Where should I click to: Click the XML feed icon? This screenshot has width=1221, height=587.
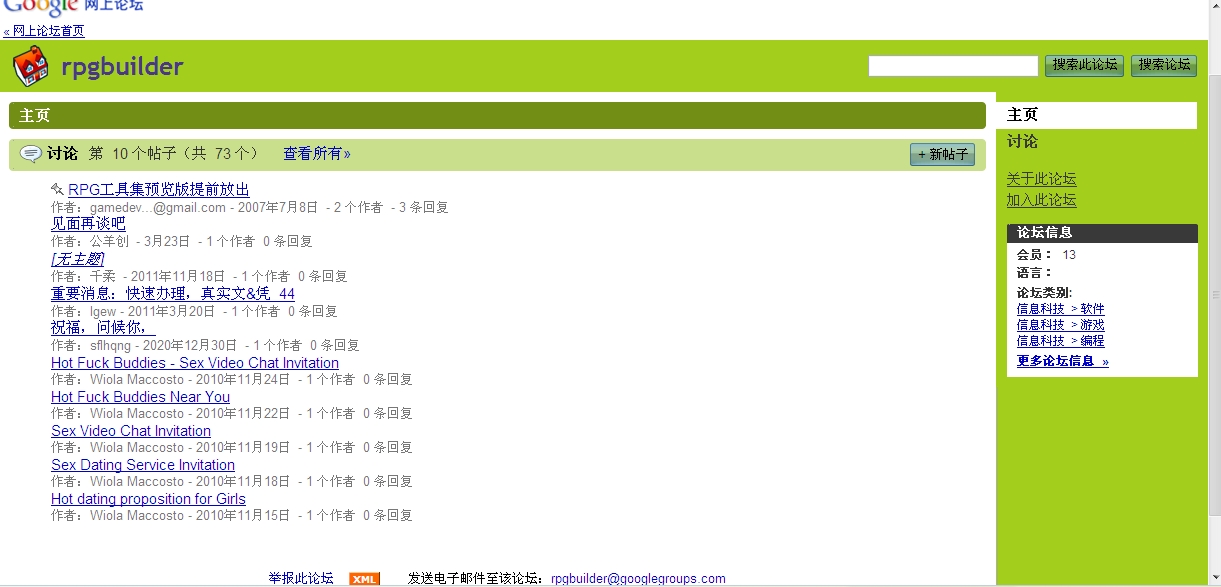[x=364, y=579]
